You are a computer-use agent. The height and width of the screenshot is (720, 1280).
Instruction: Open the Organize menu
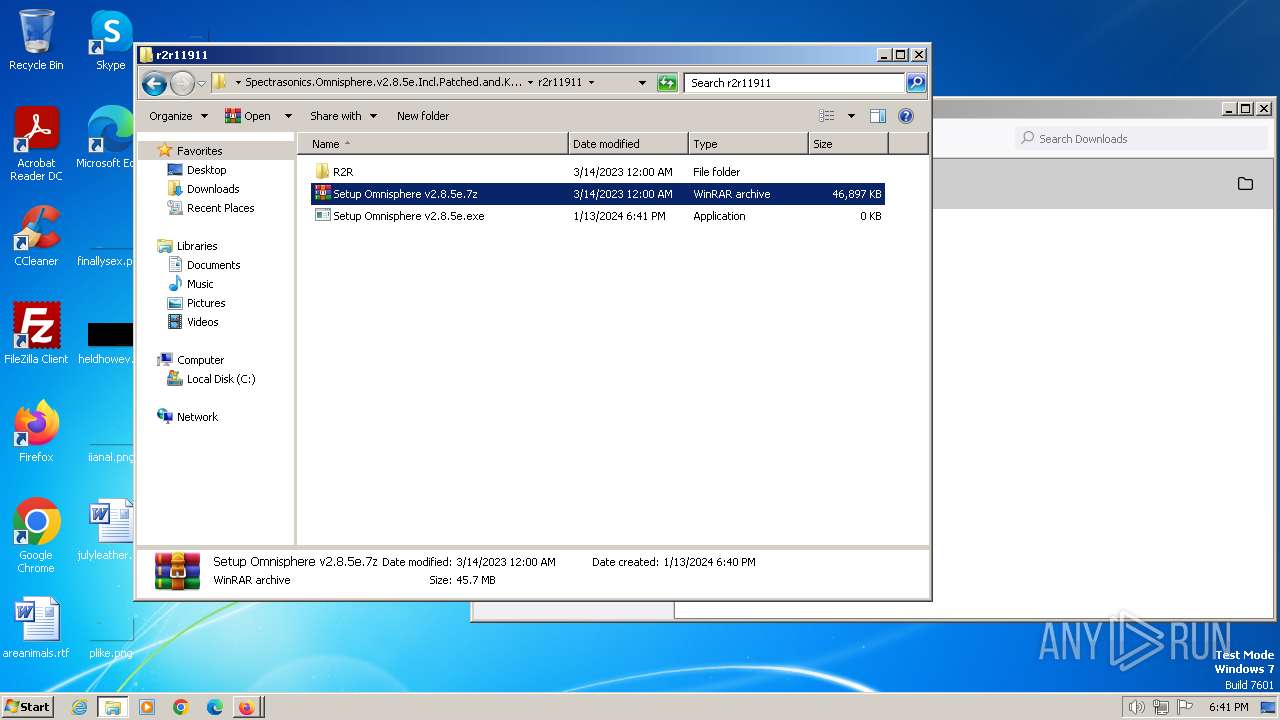tap(178, 116)
